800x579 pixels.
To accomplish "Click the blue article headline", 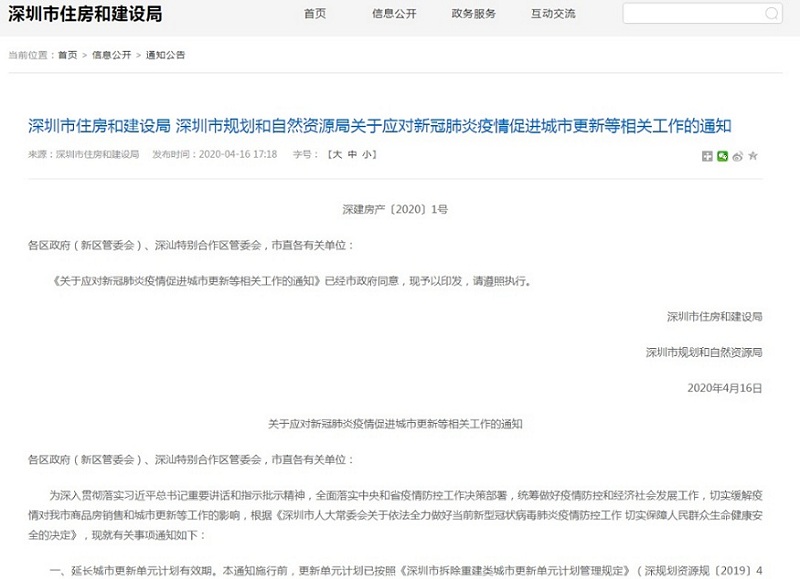I will click(x=380, y=126).
